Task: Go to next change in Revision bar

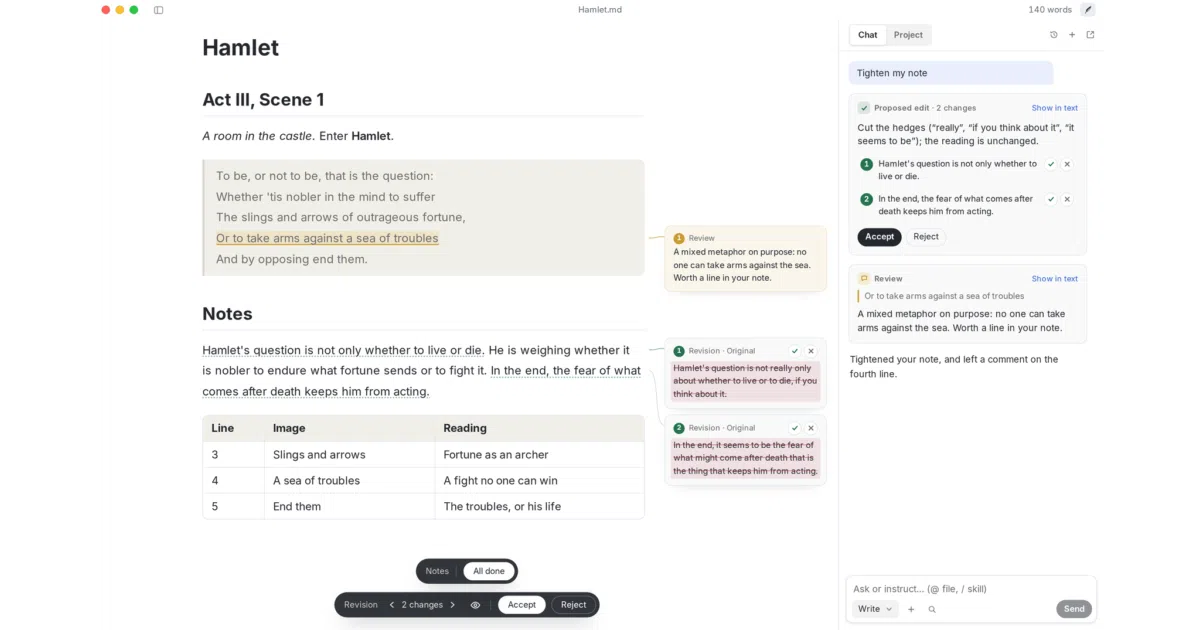Action: [x=452, y=605]
